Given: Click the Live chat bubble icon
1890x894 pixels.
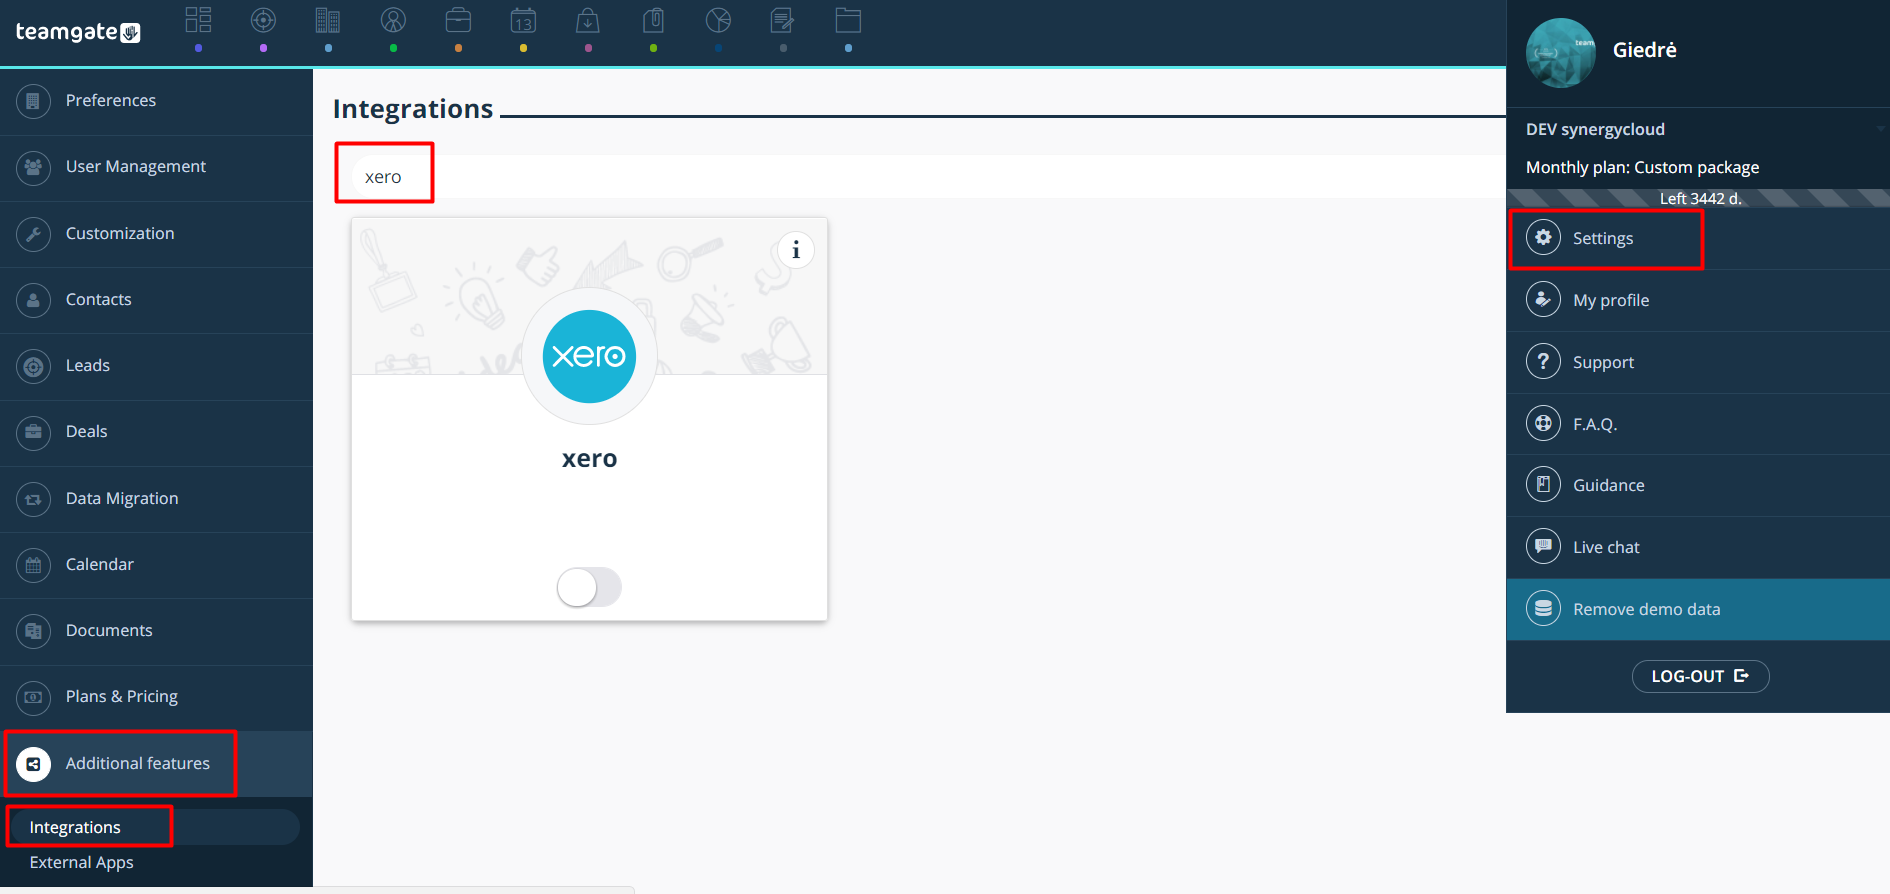Looking at the screenshot, I should click(x=1543, y=547).
